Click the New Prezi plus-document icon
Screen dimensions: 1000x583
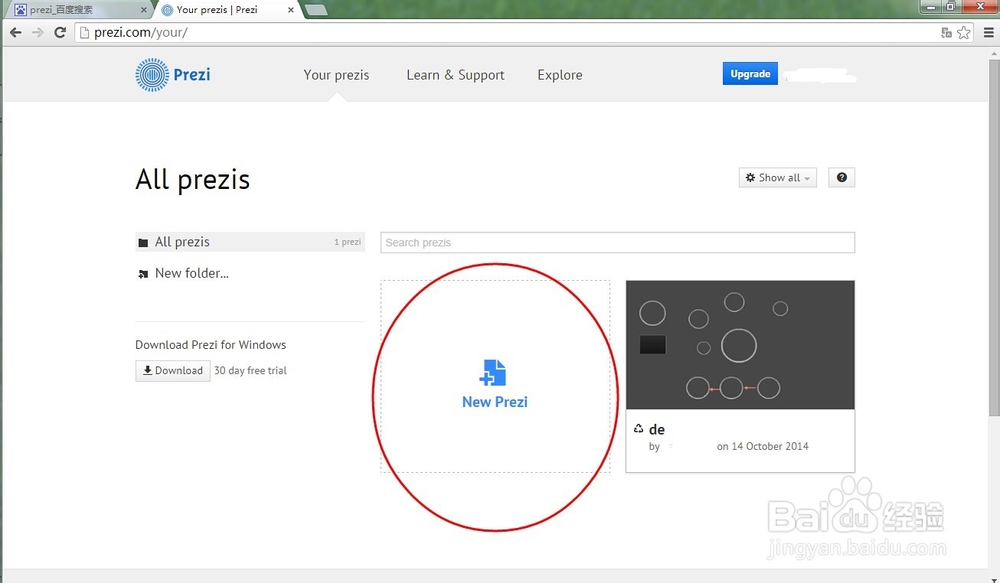(x=492, y=373)
